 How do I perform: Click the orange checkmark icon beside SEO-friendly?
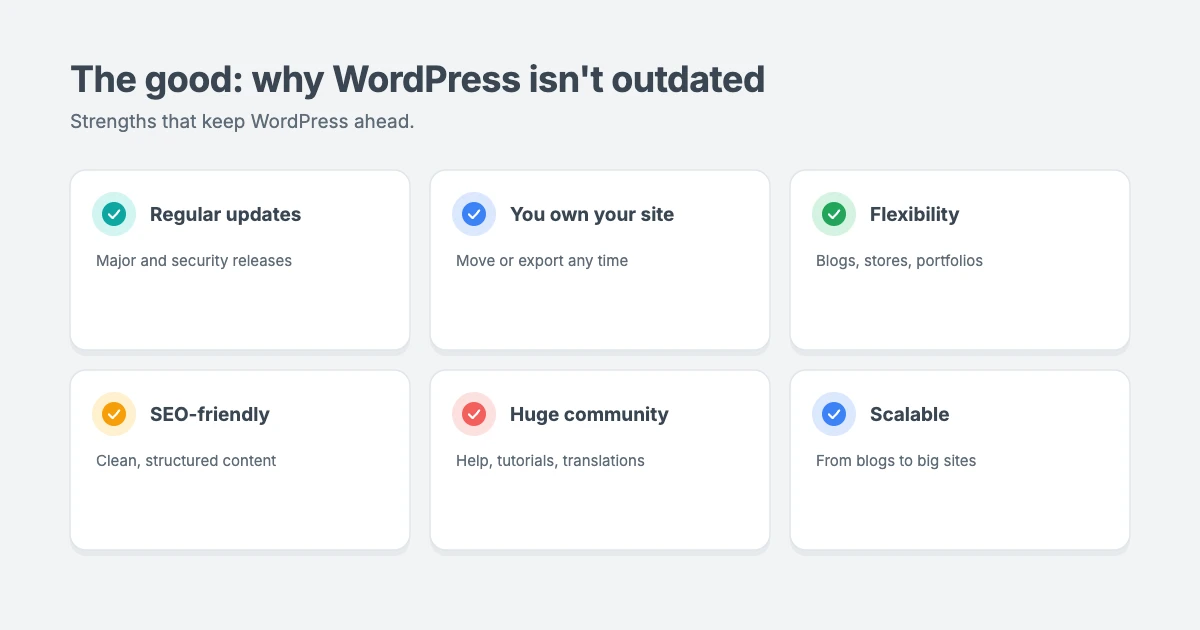coord(114,414)
